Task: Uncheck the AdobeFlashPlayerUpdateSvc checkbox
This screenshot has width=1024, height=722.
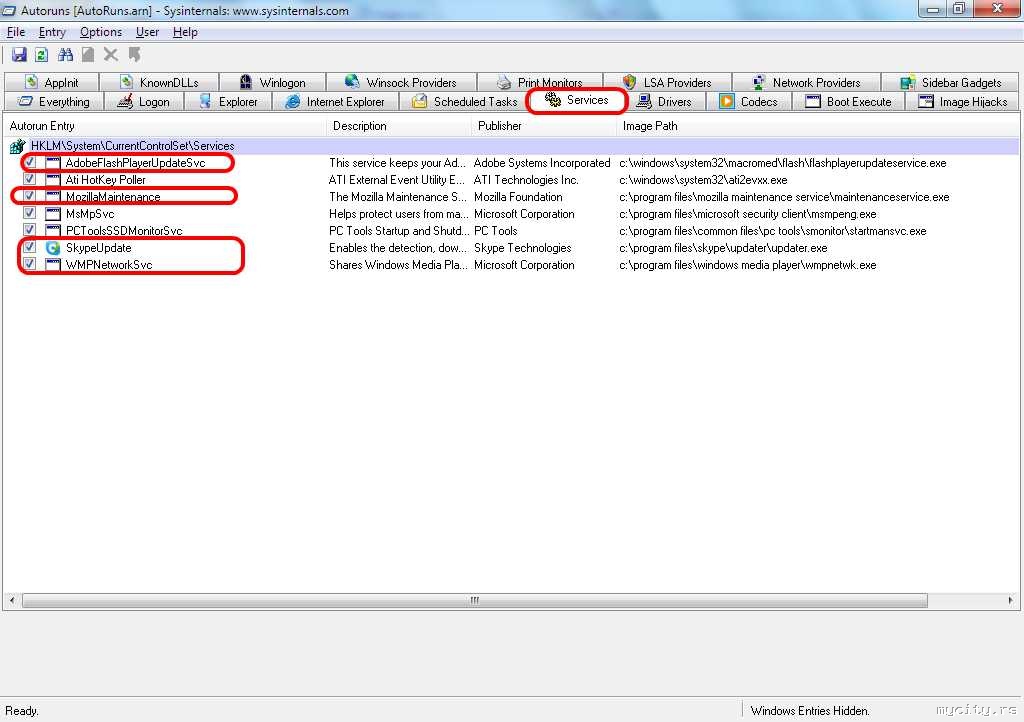Action: tap(30, 161)
